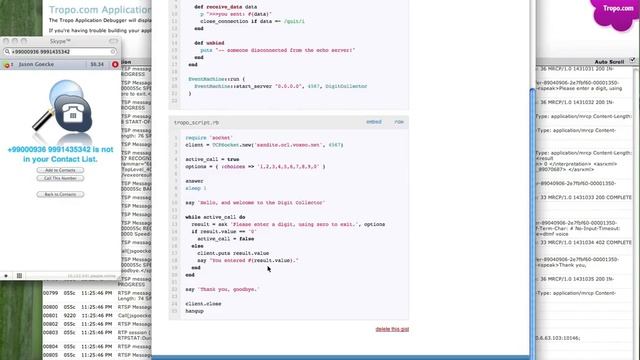The width and height of the screenshot is (640, 360).
Task: Click the purple Tropo.com logo
Action: [615, 14]
